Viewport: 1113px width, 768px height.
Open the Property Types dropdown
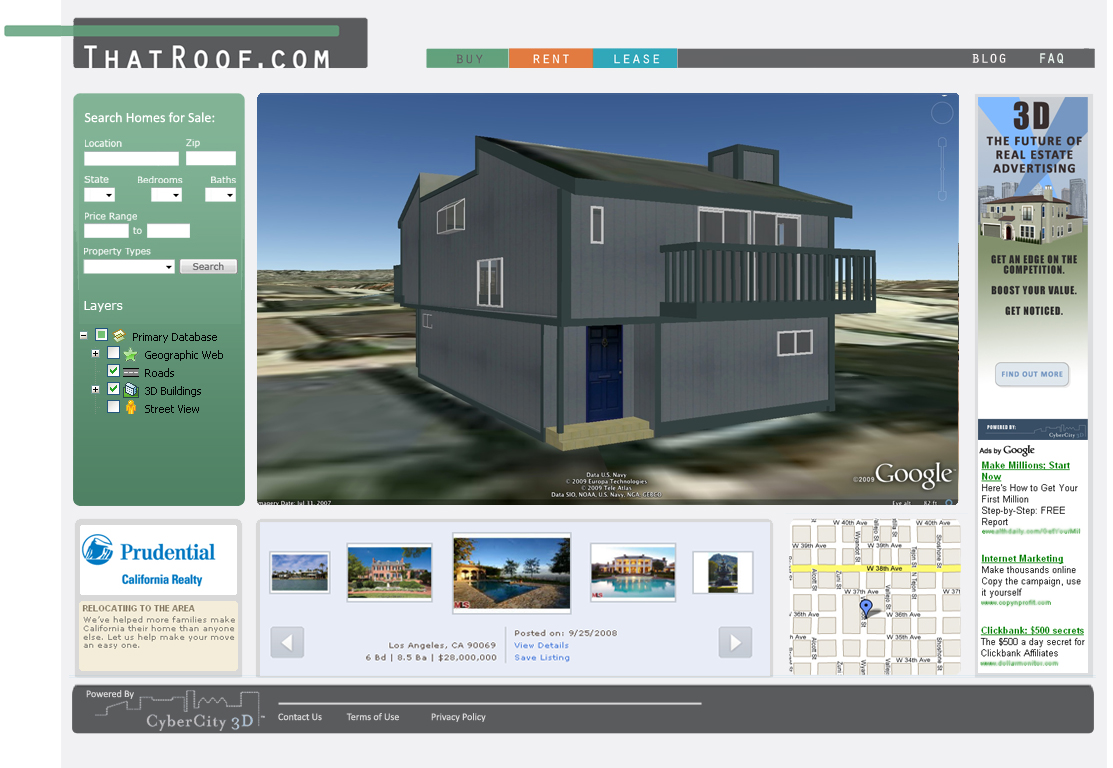coord(129,267)
